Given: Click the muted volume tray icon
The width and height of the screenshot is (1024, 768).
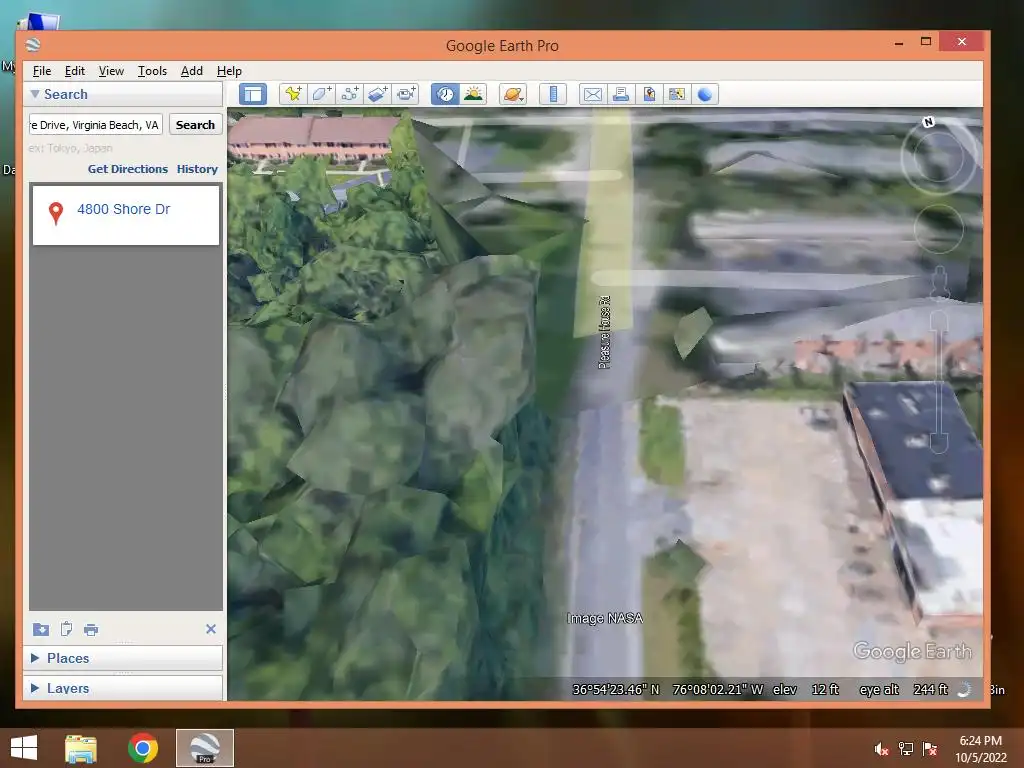Looking at the screenshot, I should (881, 749).
